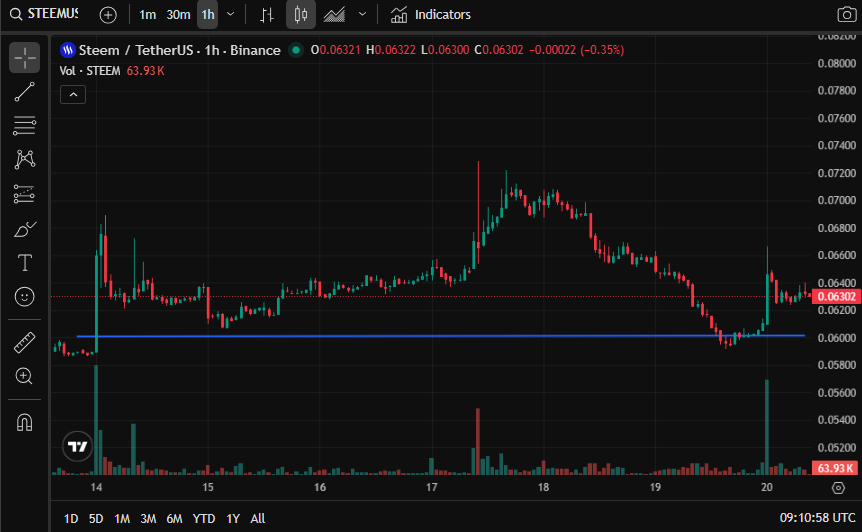Click the add symbol plus icon
This screenshot has height=532, width=862.
[108, 15]
